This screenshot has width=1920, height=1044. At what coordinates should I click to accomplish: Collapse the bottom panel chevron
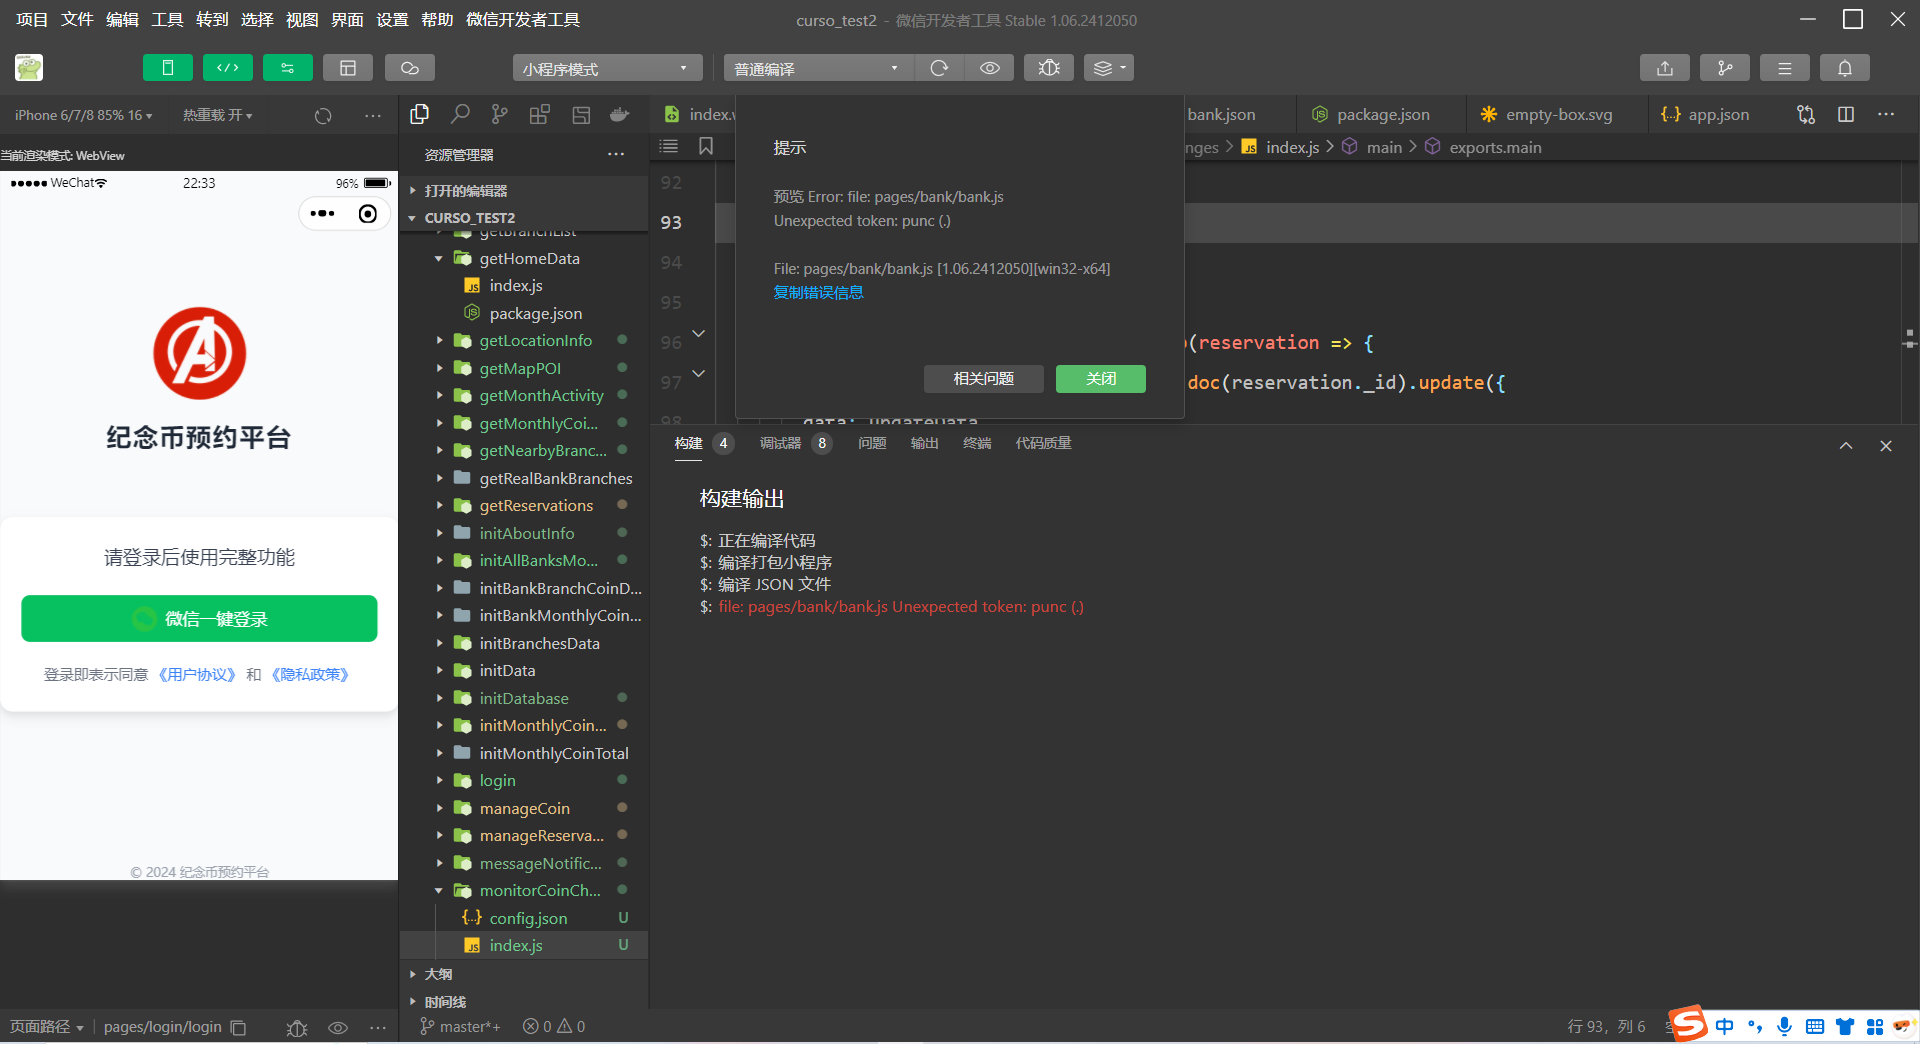click(x=1846, y=446)
